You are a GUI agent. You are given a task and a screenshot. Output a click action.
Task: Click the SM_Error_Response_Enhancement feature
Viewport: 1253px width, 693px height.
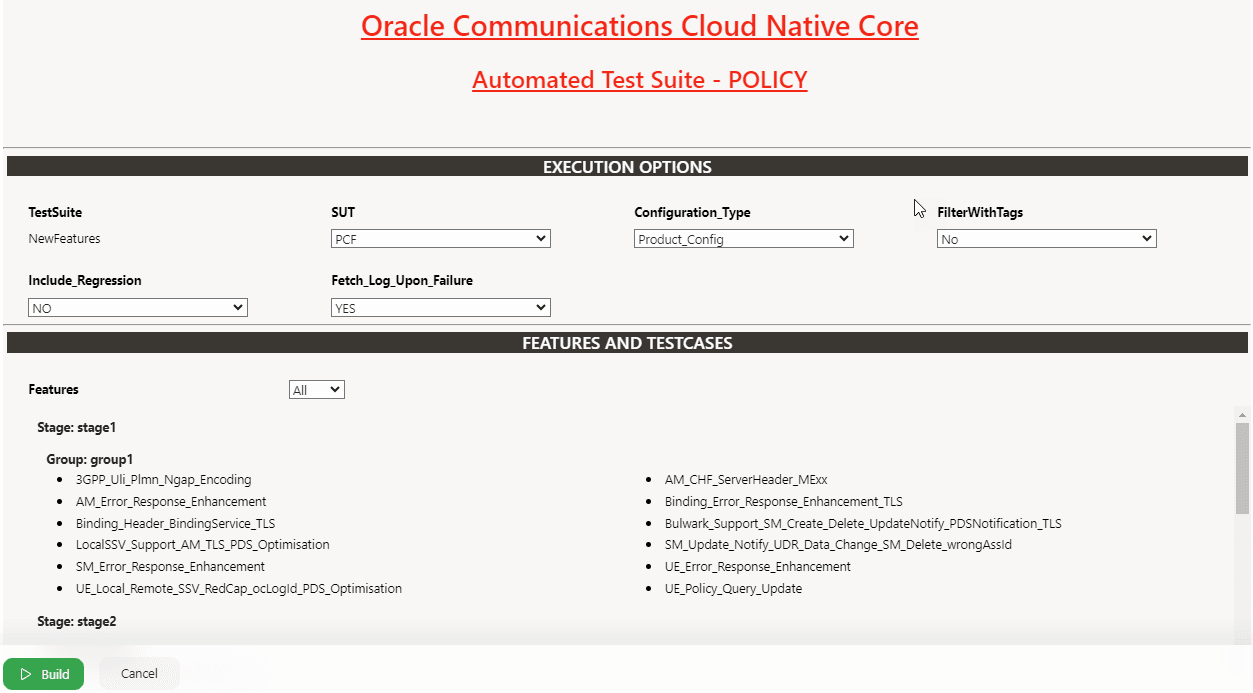tap(170, 566)
